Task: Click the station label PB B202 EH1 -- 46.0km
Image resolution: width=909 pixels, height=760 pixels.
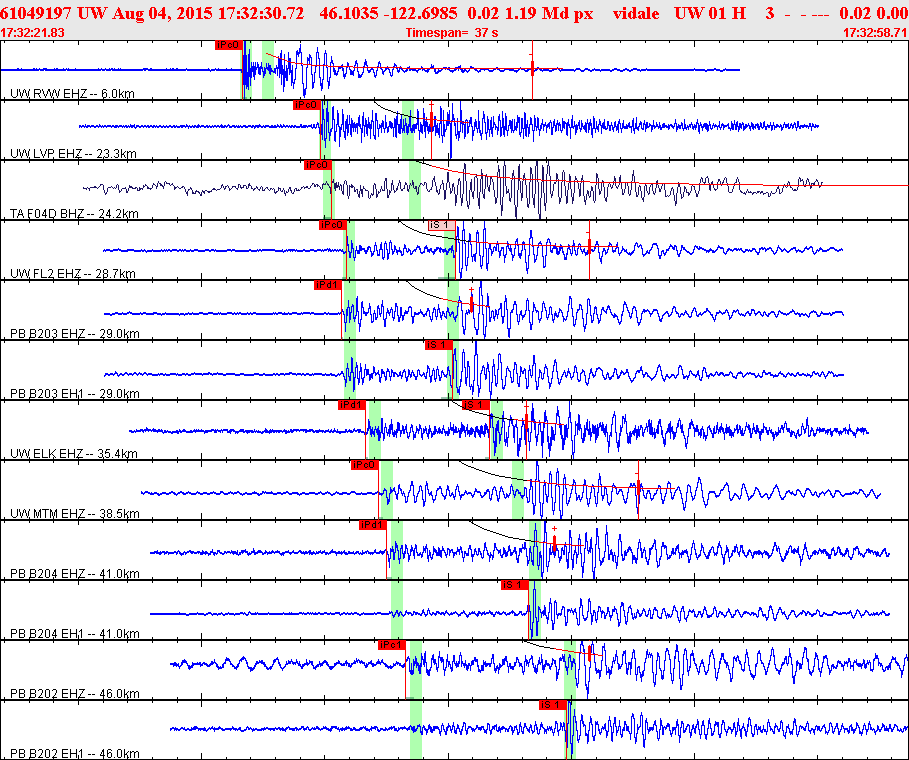Action: [x=75, y=754]
